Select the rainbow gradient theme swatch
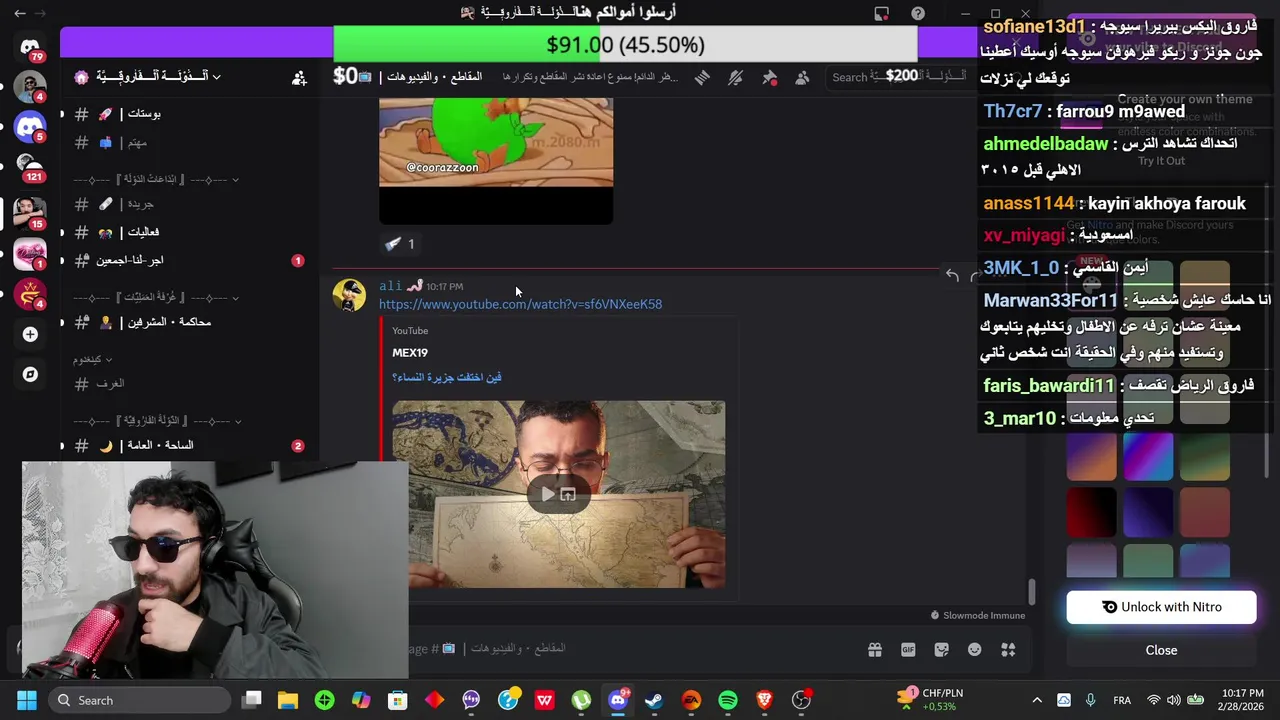1280x720 pixels. coord(1147,456)
